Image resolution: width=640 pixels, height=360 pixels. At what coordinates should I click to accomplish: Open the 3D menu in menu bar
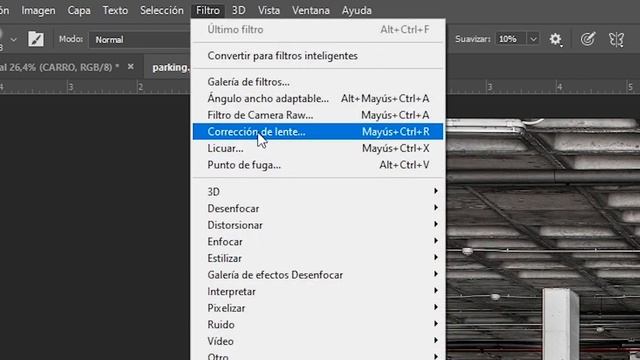point(239,11)
